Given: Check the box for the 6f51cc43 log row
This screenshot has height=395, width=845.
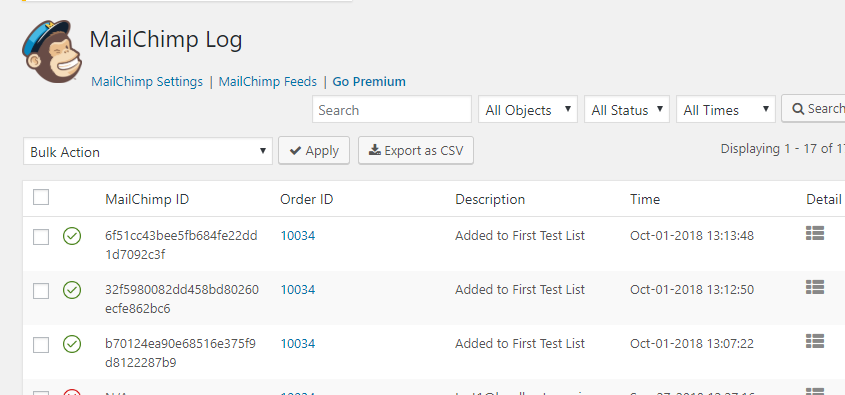Looking at the screenshot, I should (41, 237).
